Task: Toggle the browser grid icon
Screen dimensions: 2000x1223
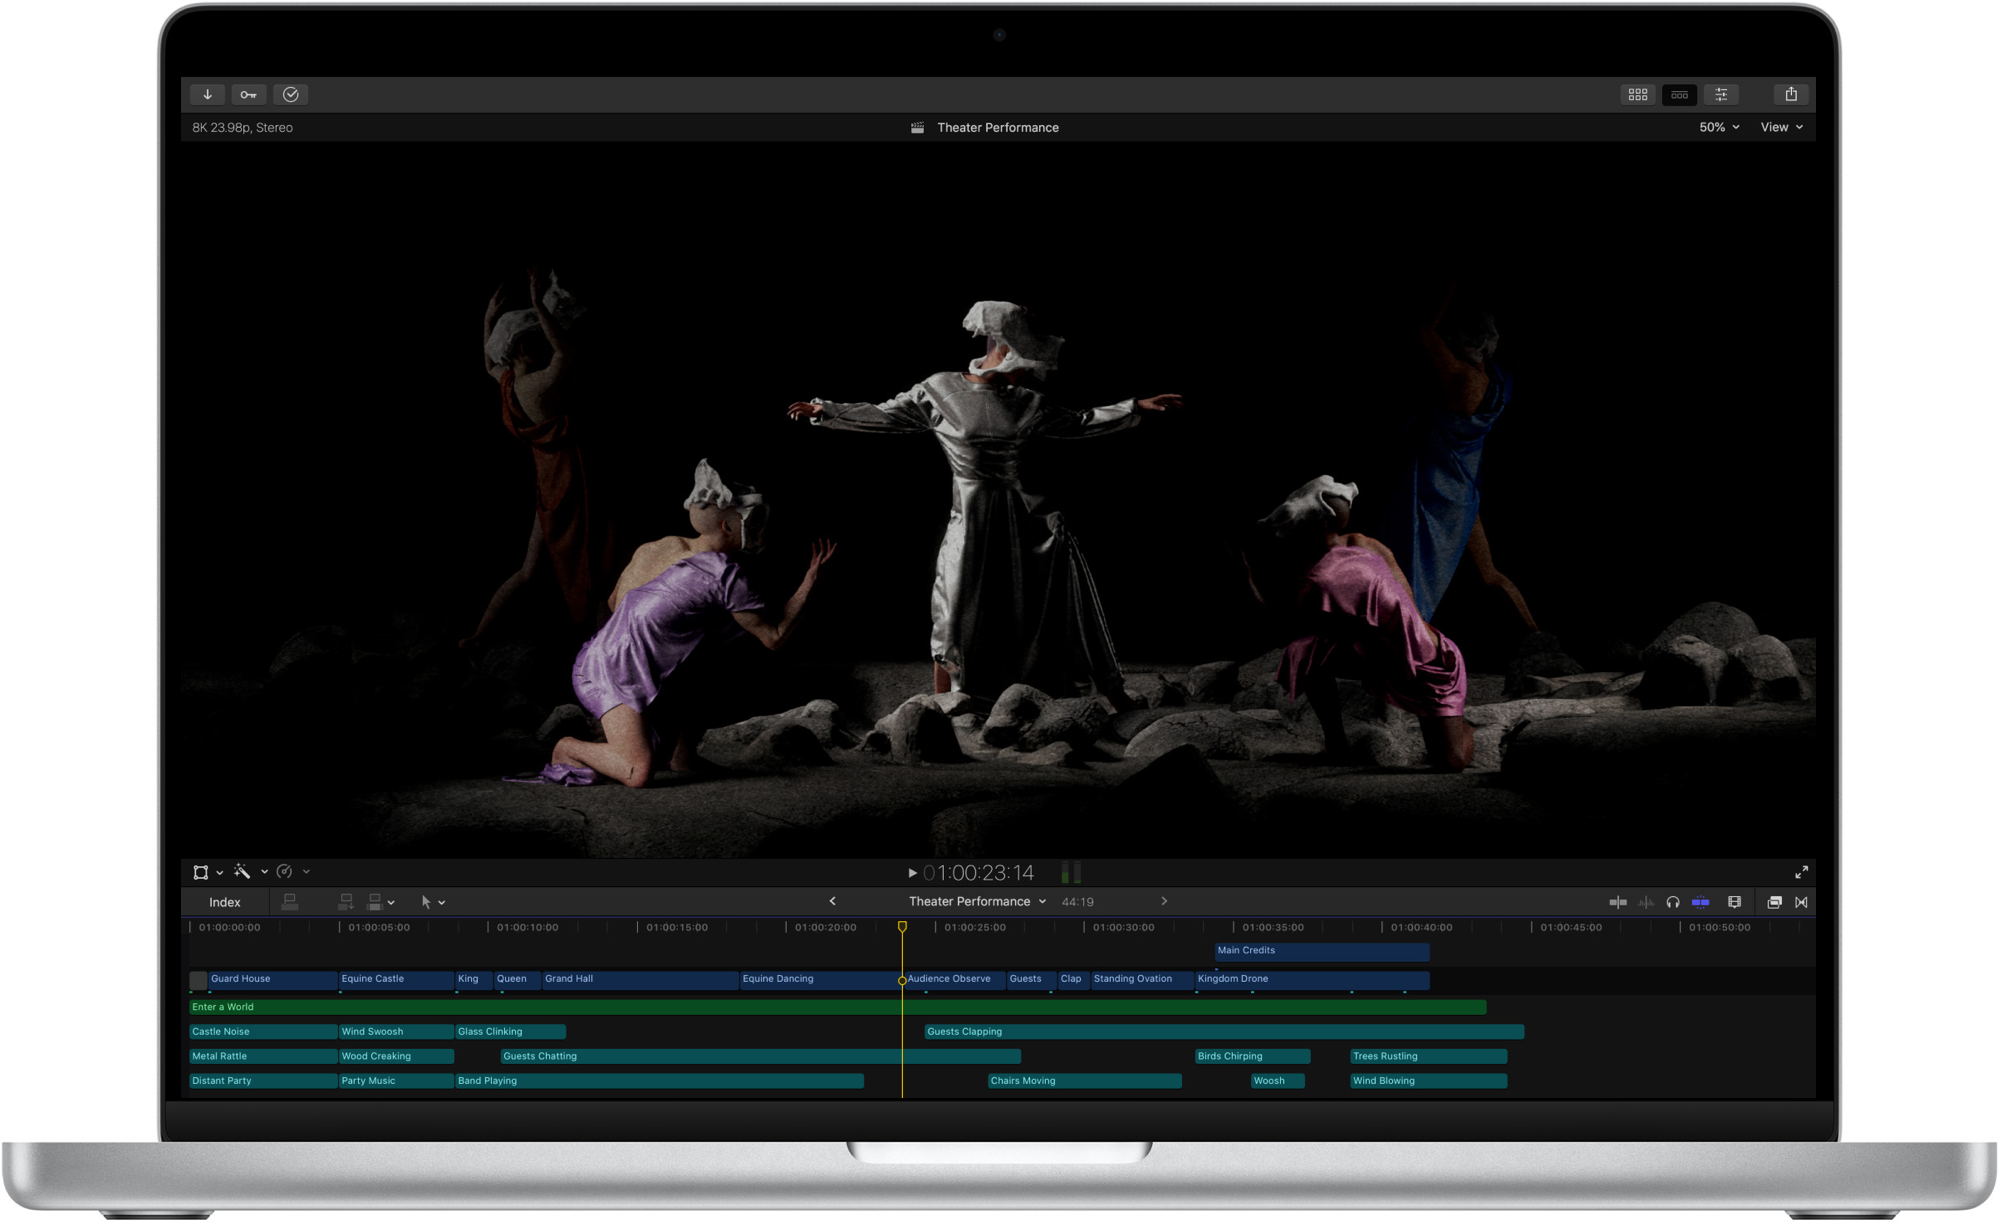Action: 1637,94
